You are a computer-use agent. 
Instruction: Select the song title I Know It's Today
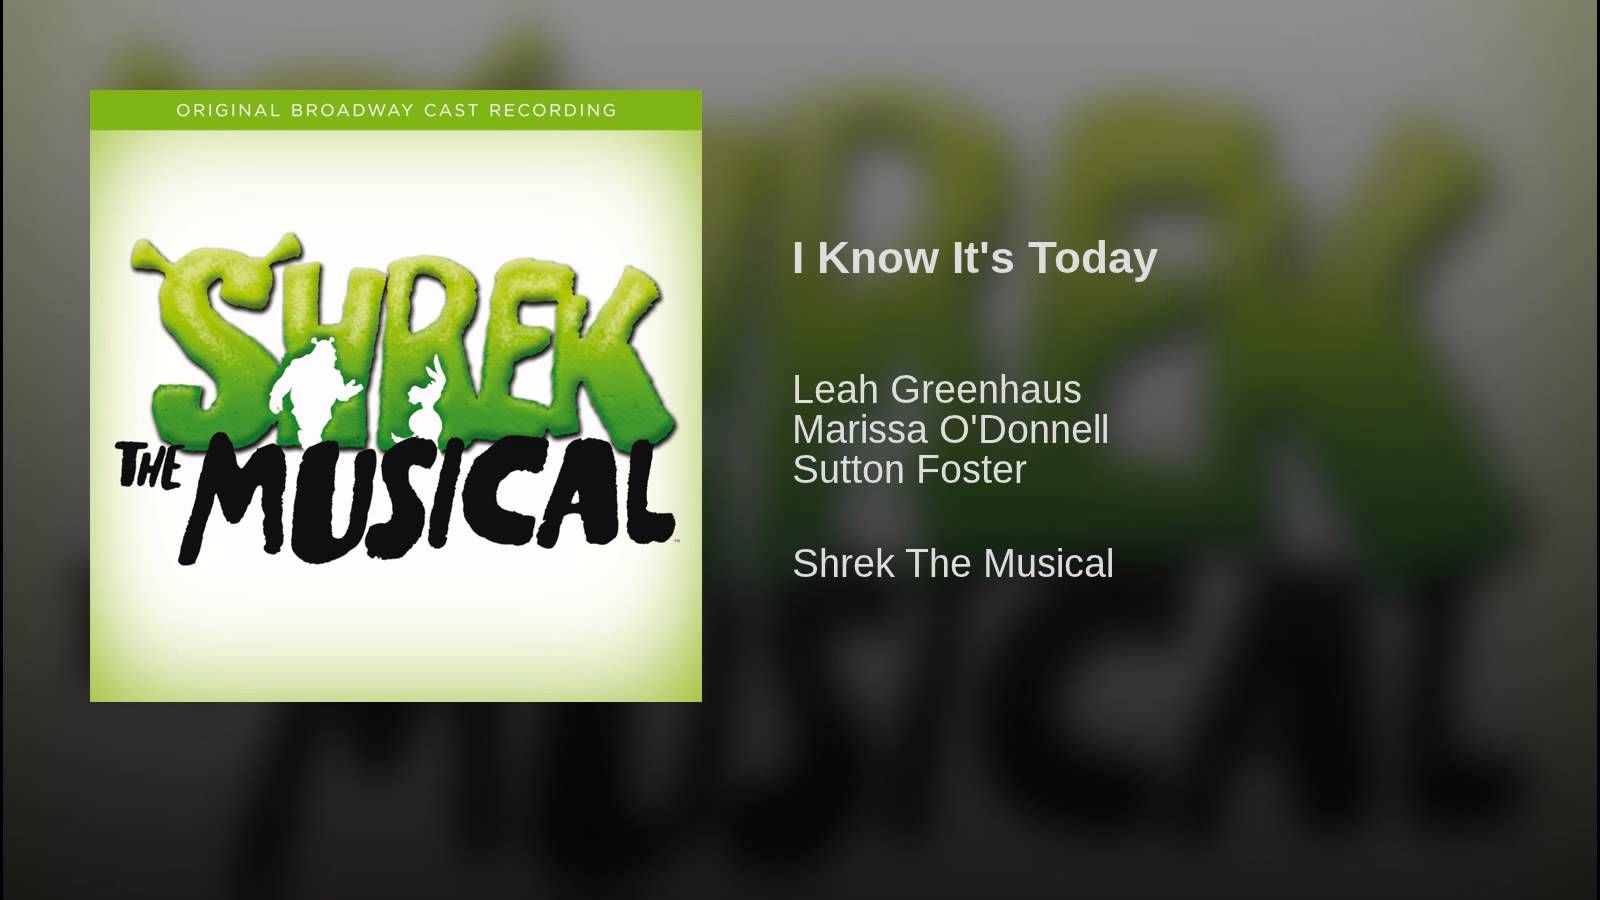click(975, 258)
